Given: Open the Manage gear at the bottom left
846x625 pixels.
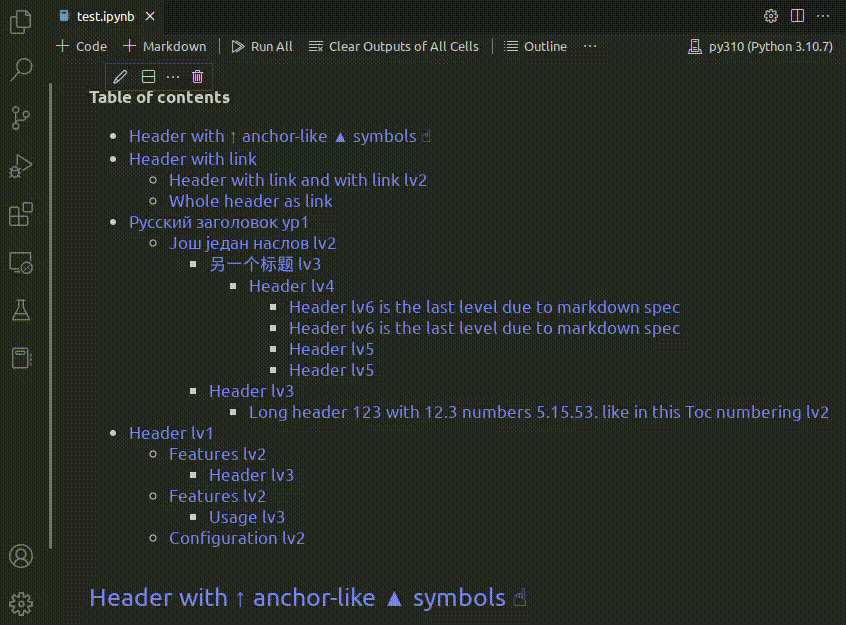Looking at the screenshot, I should (x=20, y=603).
